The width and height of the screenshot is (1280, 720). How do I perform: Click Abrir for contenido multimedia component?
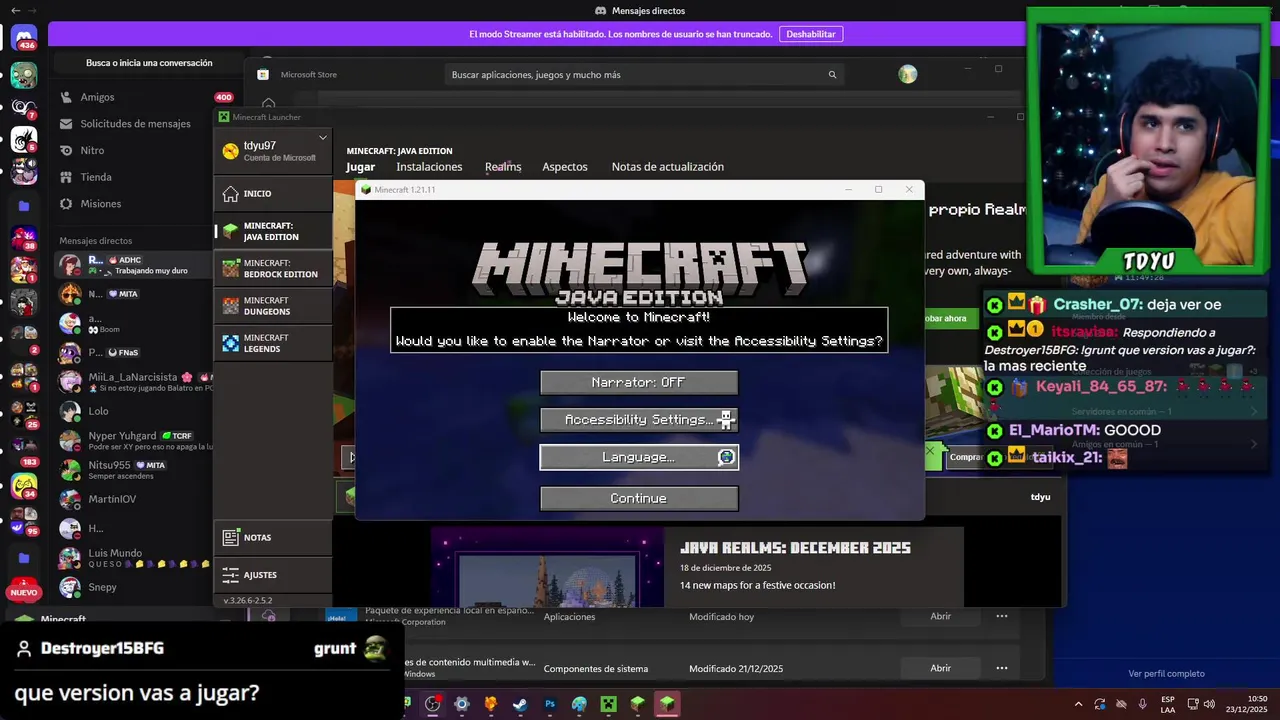[941, 668]
